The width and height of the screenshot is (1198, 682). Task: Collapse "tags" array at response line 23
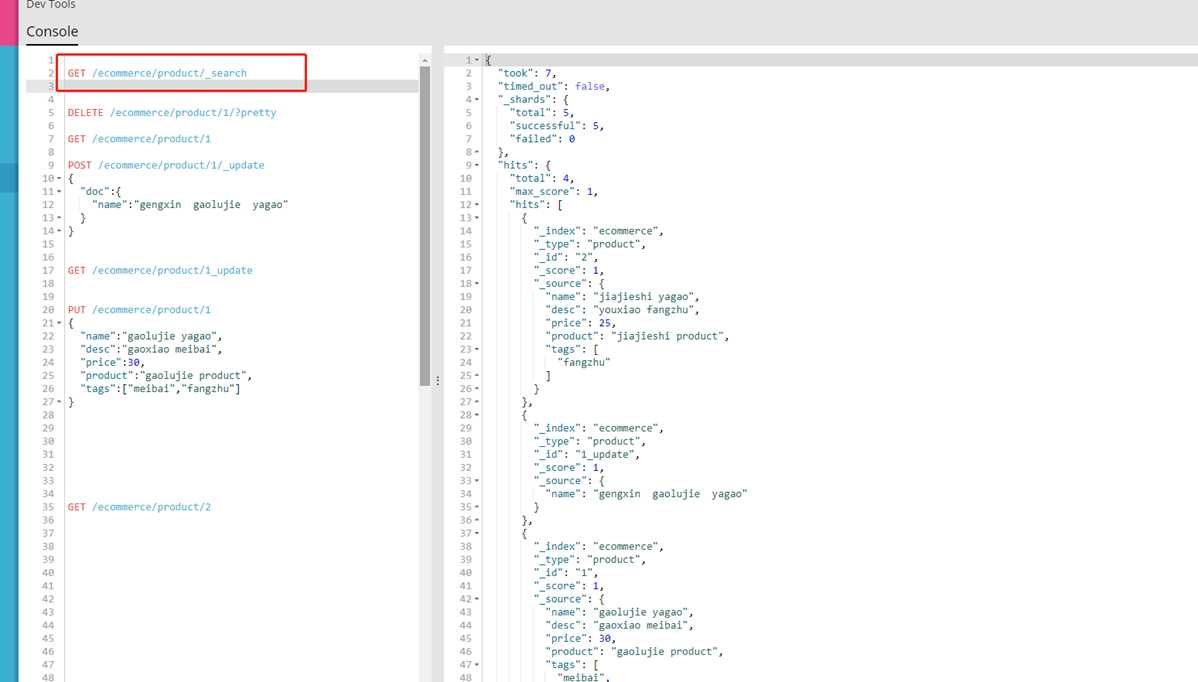[x=478, y=349]
